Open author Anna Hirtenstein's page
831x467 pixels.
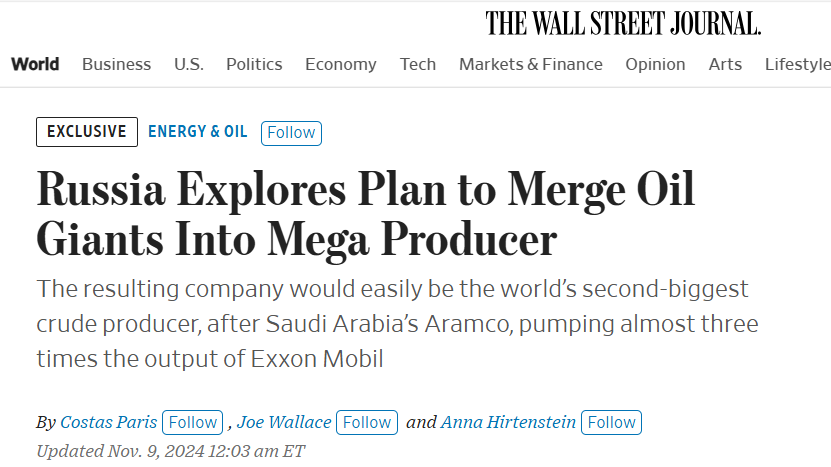[508, 422]
